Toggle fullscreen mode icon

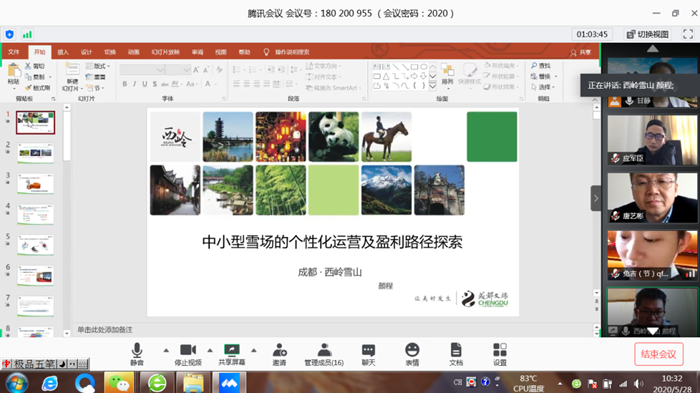[688, 34]
